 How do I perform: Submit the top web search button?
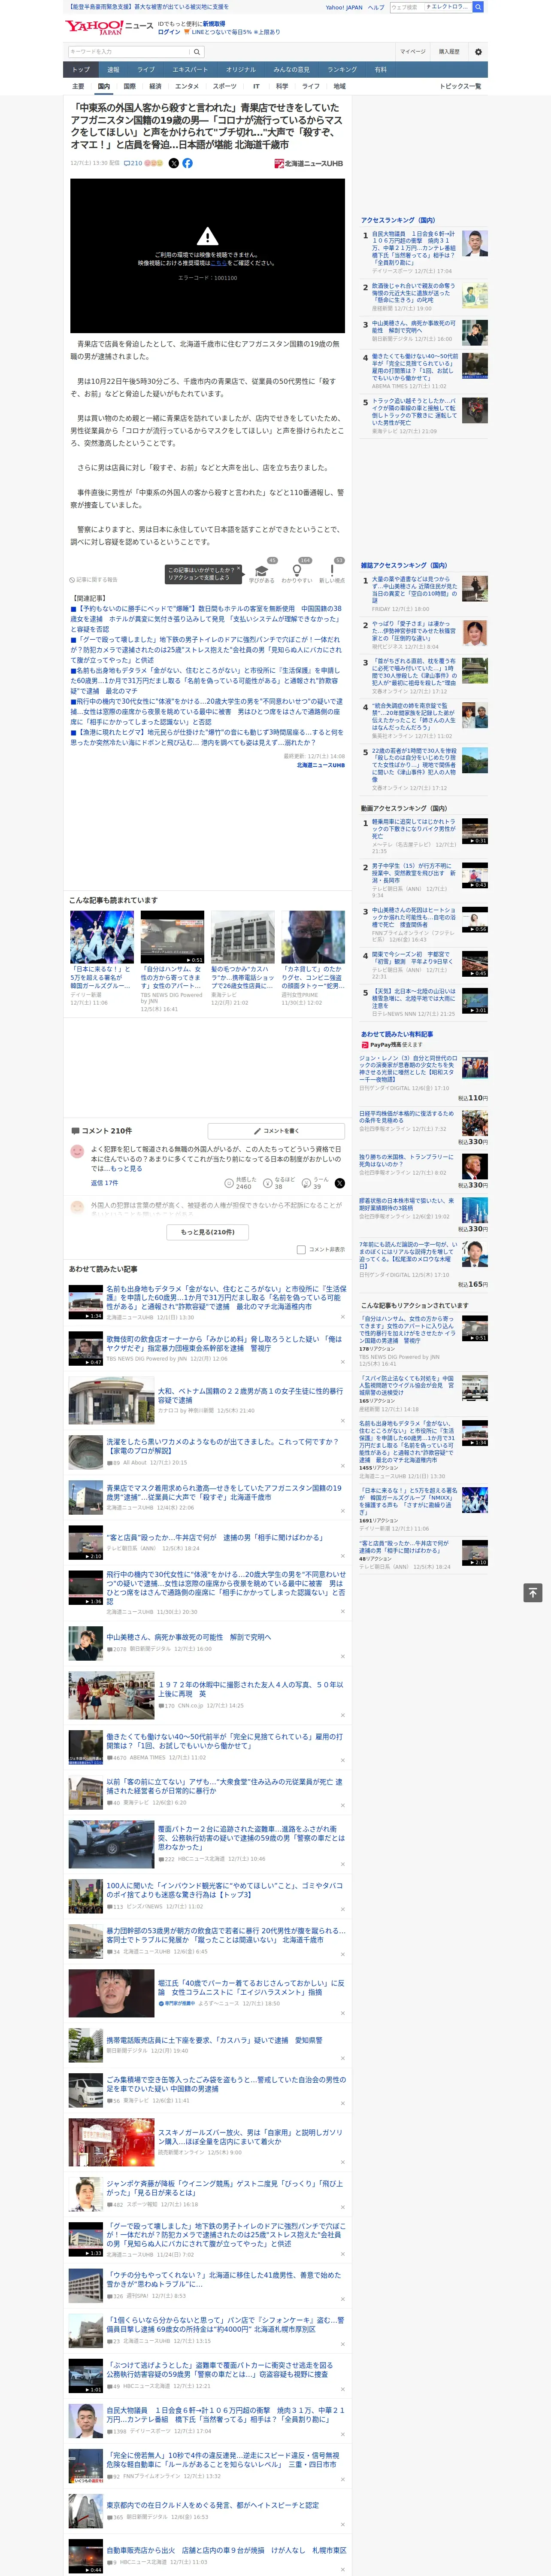(x=478, y=7)
